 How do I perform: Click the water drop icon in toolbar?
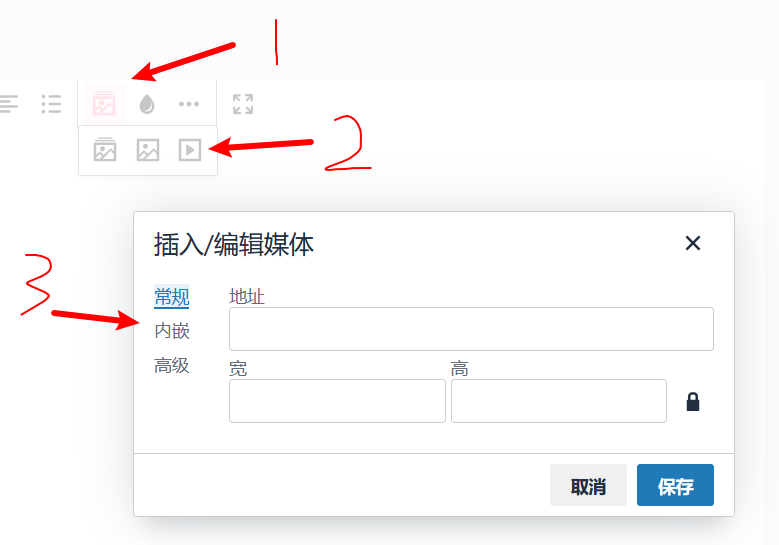[x=147, y=104]
